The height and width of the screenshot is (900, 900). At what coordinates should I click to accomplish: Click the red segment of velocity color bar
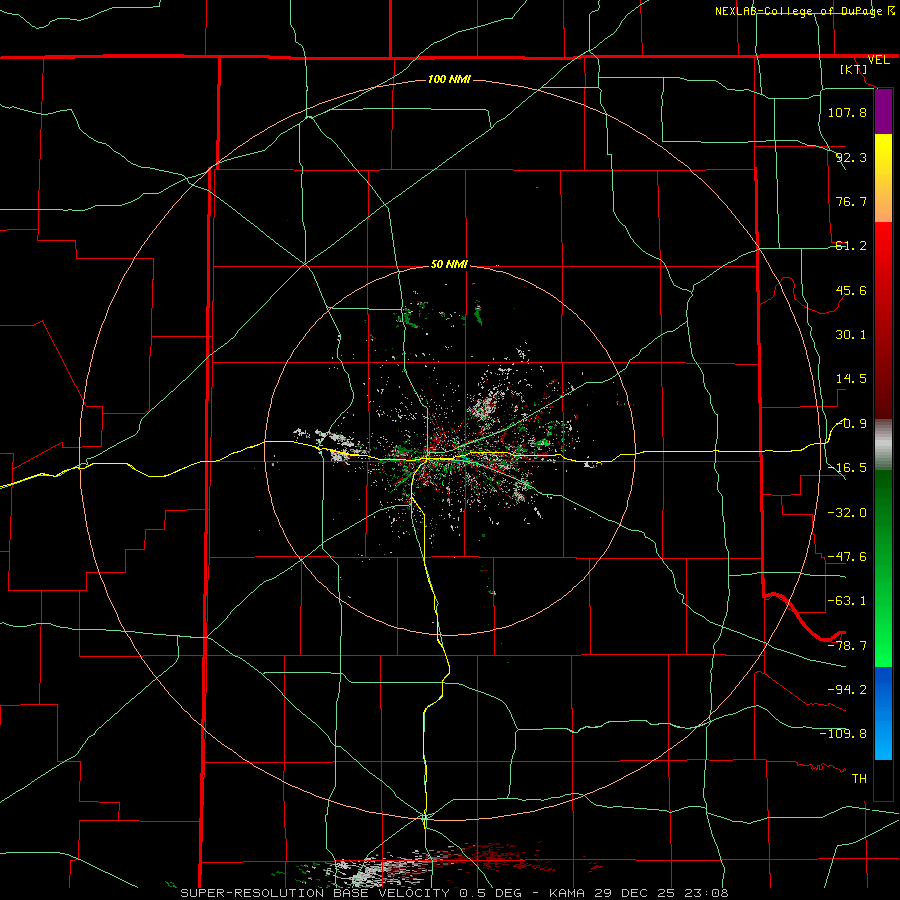(x=883, y=320)
